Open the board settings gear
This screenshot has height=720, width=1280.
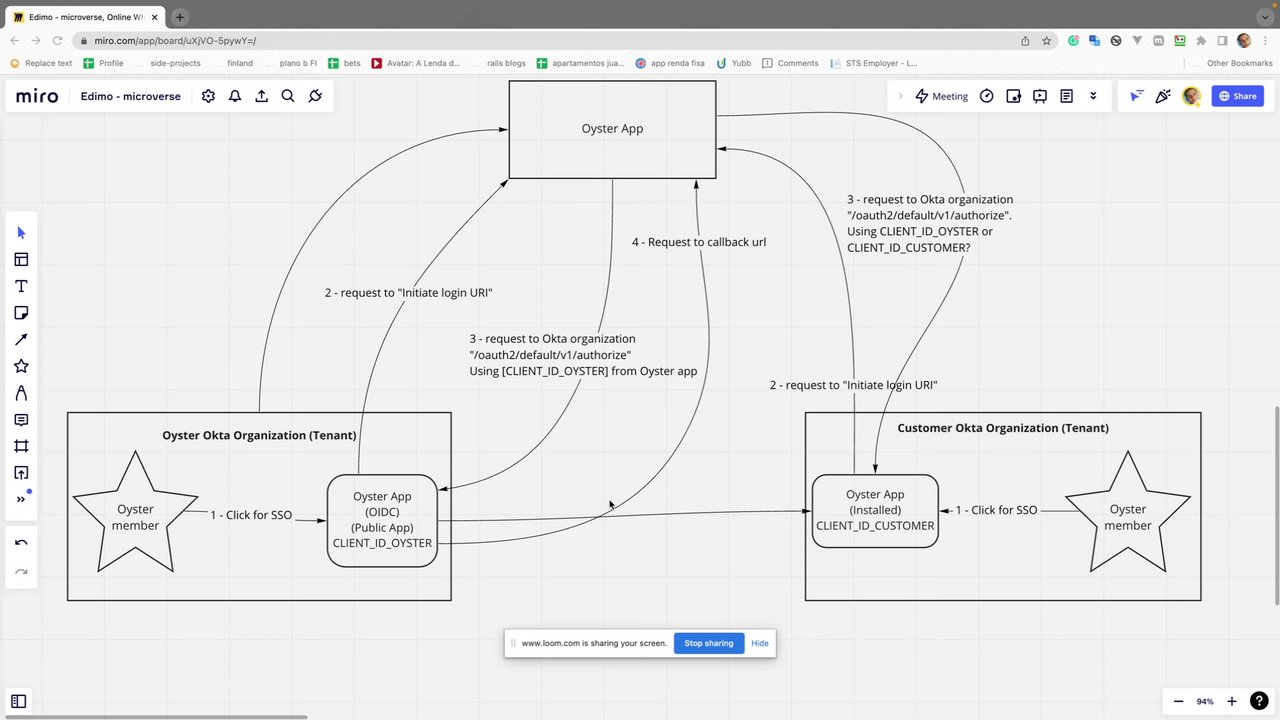click(x=208, y=96)
